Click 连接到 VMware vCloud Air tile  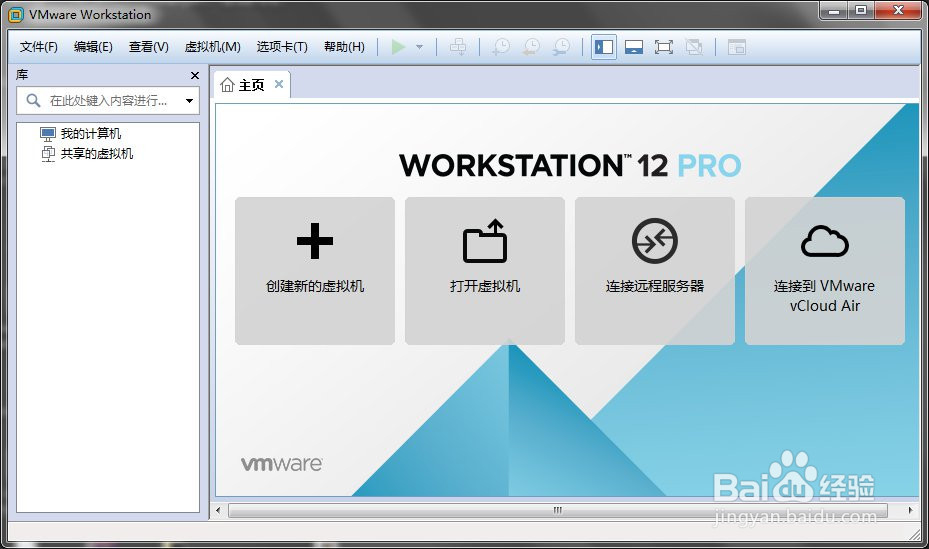[825, 271]
